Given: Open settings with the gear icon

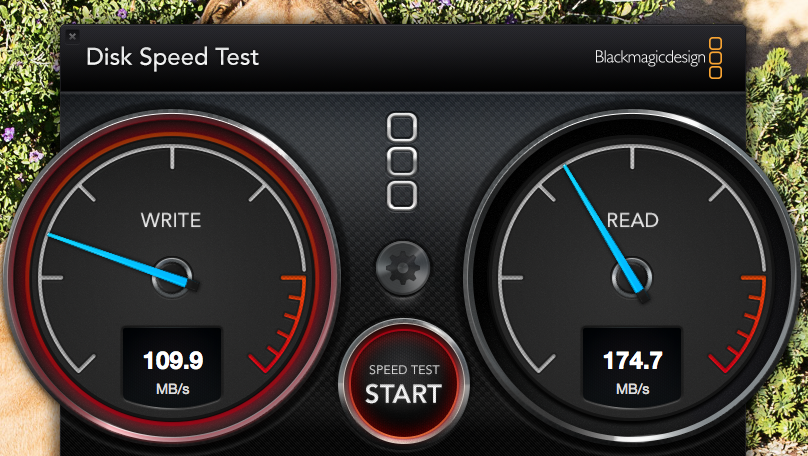Looking at the screenshot, I should pos(402,268).
